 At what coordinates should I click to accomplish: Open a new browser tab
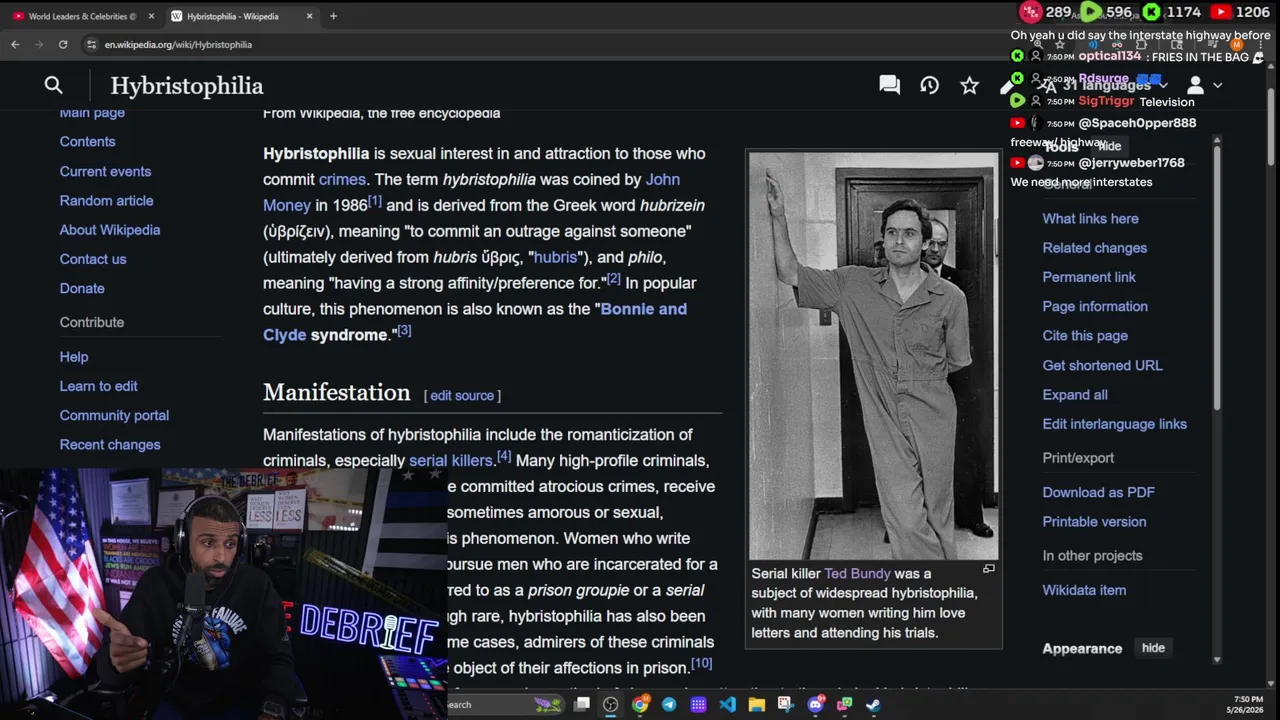pyautogui.click(x=333, y=16)
